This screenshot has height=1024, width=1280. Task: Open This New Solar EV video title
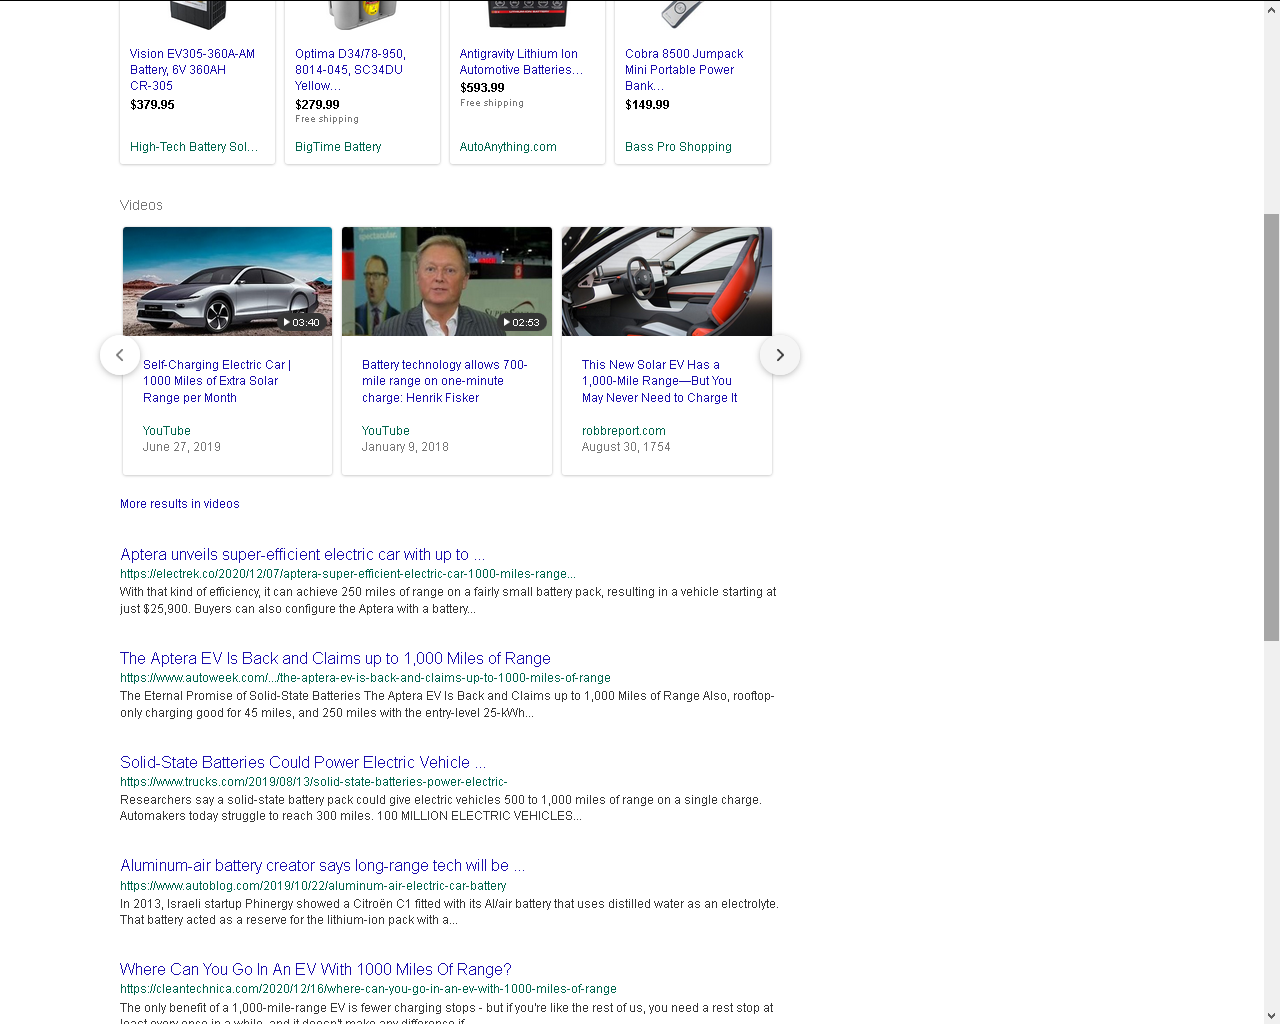pos(659,381)
